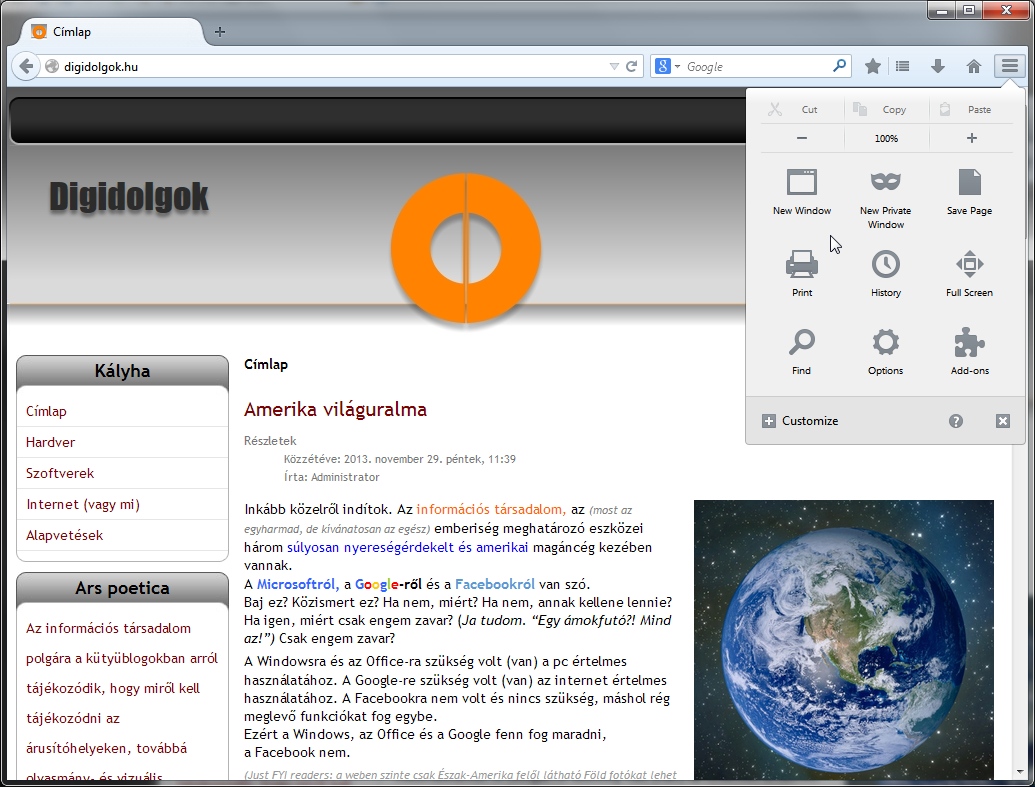This screenshot has width=1035, height=787.
Task: Bookmark this page with the star
Action: [x=873, y=66]
